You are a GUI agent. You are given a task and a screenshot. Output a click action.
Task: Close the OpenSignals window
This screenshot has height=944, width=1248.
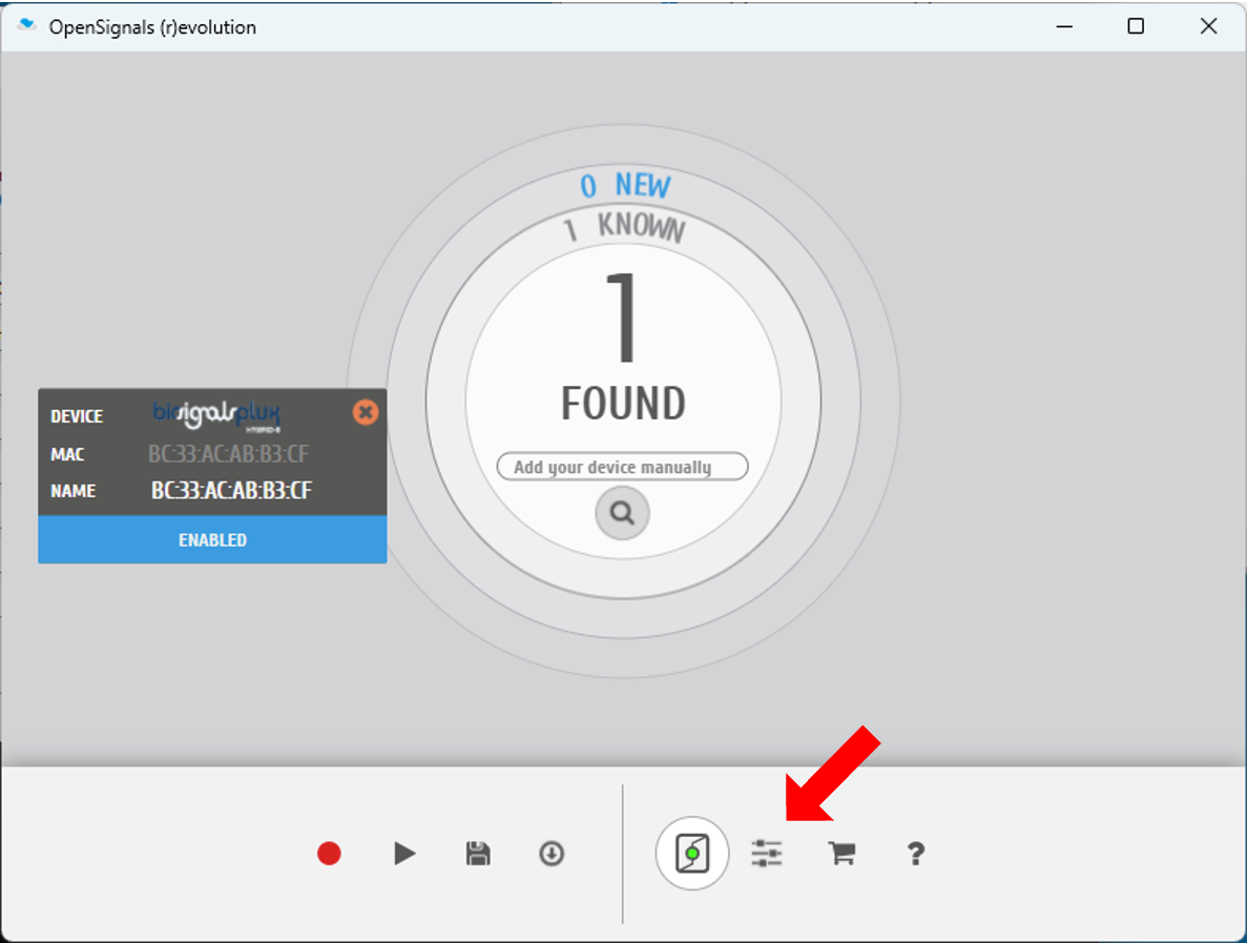(1208, 27)
